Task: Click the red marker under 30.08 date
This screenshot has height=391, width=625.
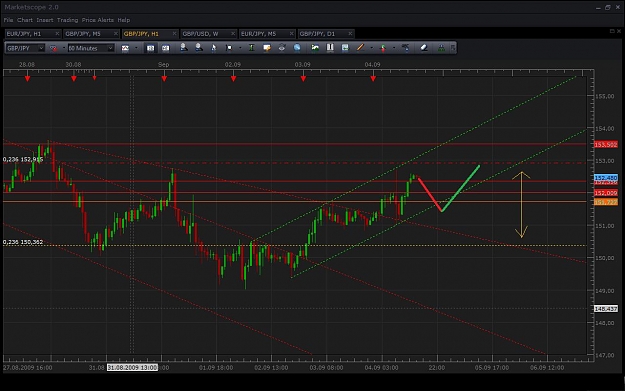Action: pos(74,79)
